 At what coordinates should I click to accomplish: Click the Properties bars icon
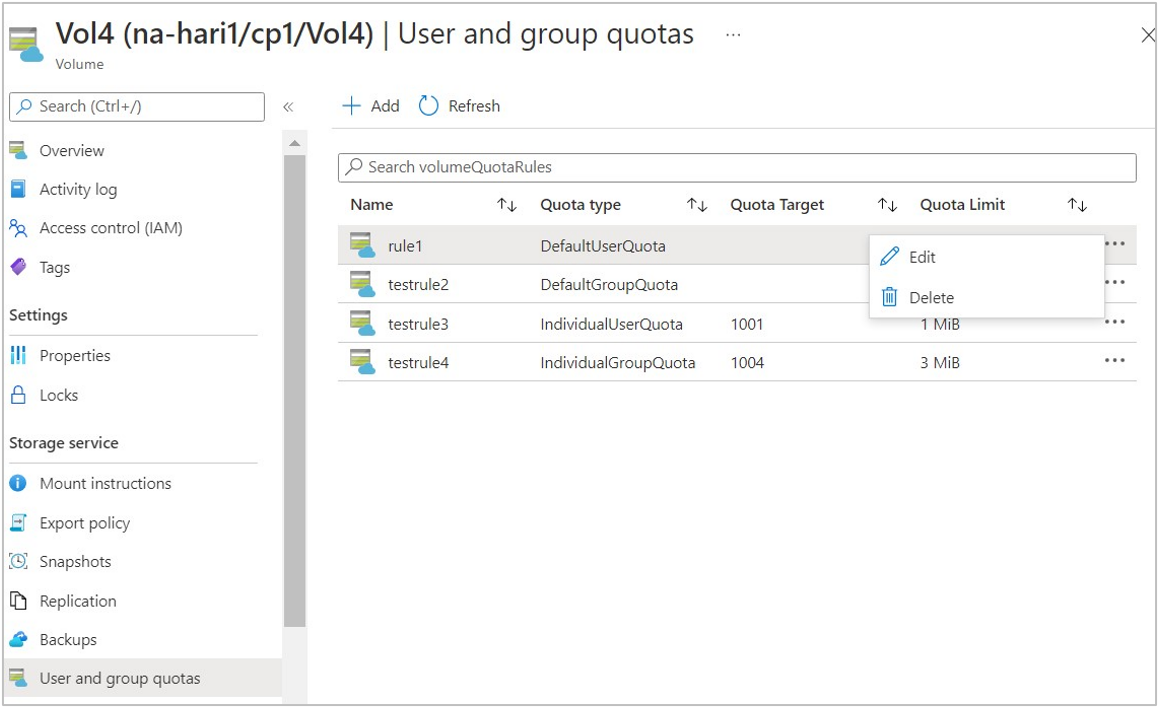click(18, 355)
